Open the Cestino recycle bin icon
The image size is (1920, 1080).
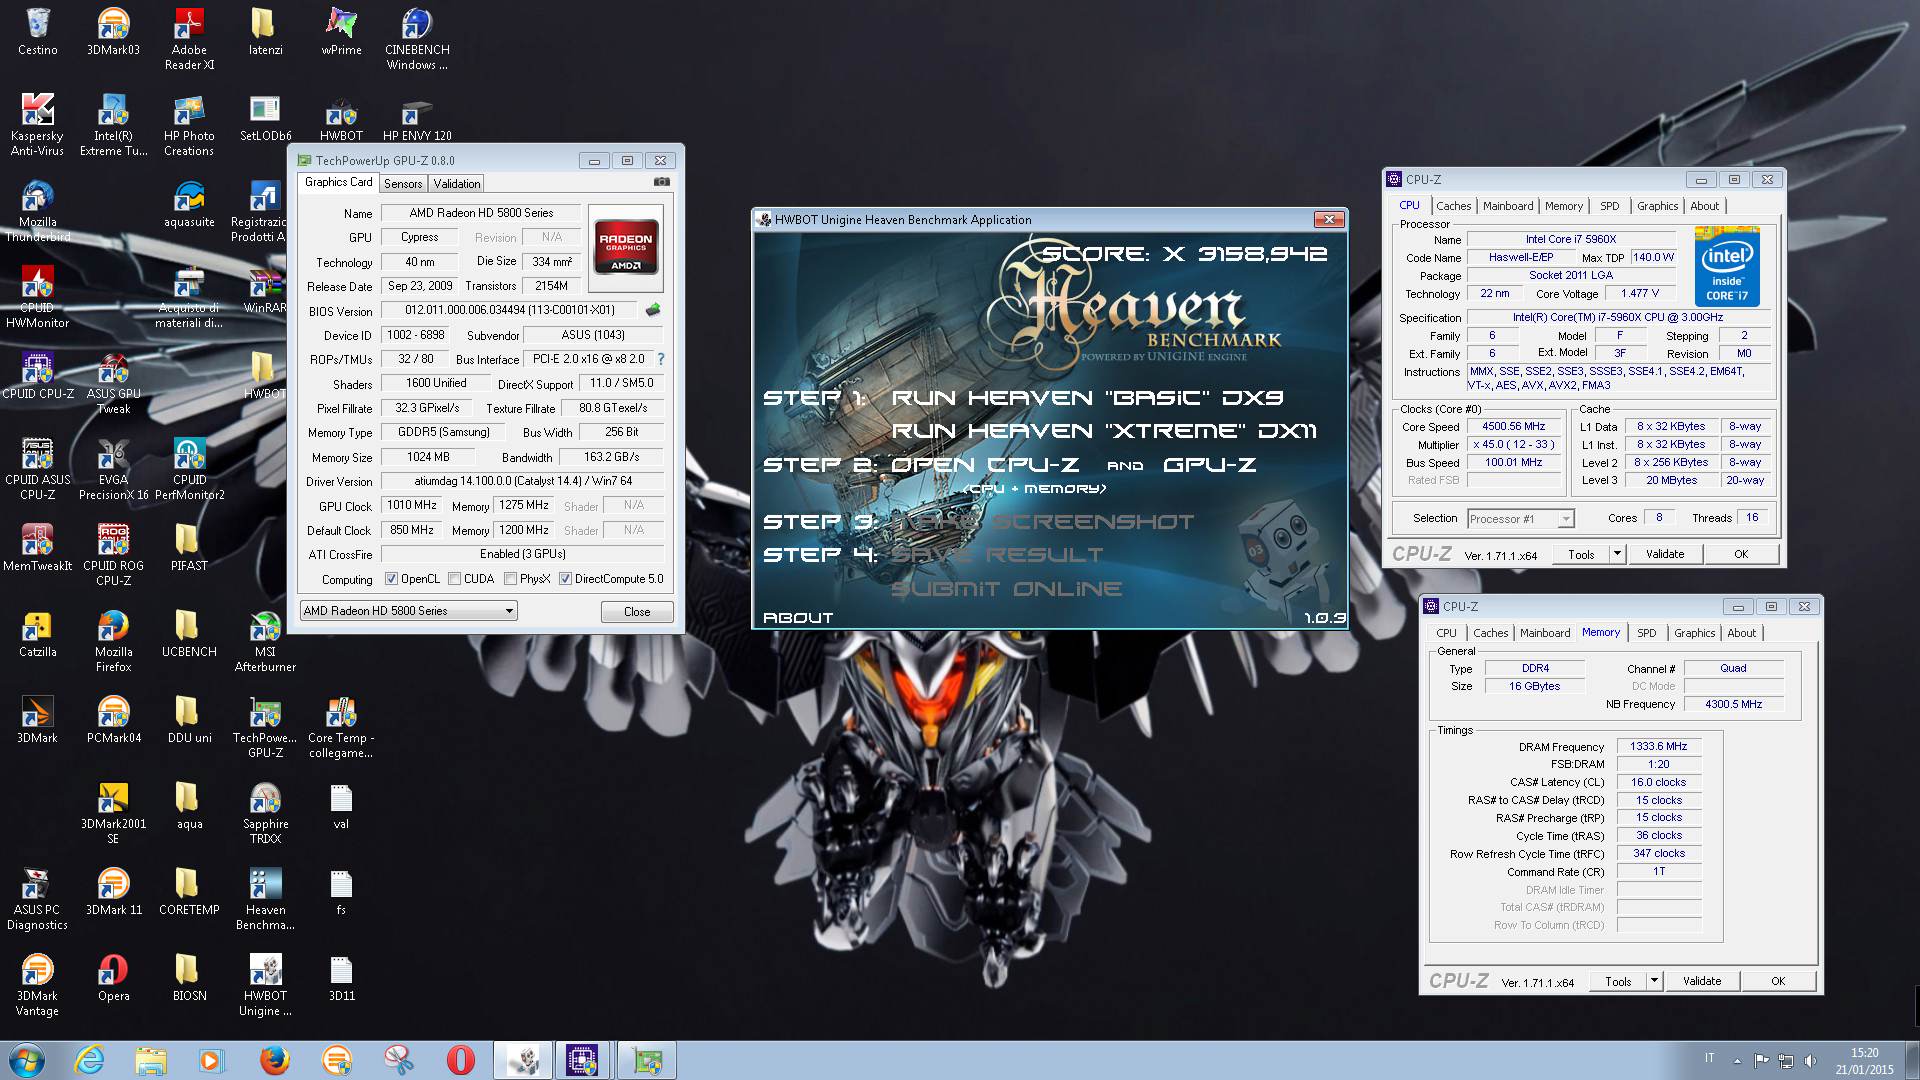38,32
